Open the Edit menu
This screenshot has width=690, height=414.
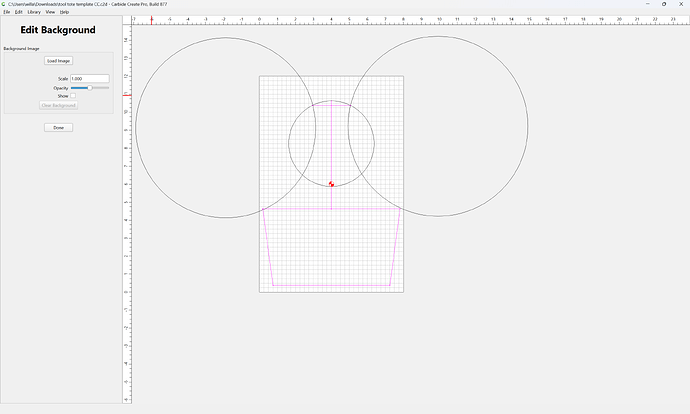pos(18,12)
